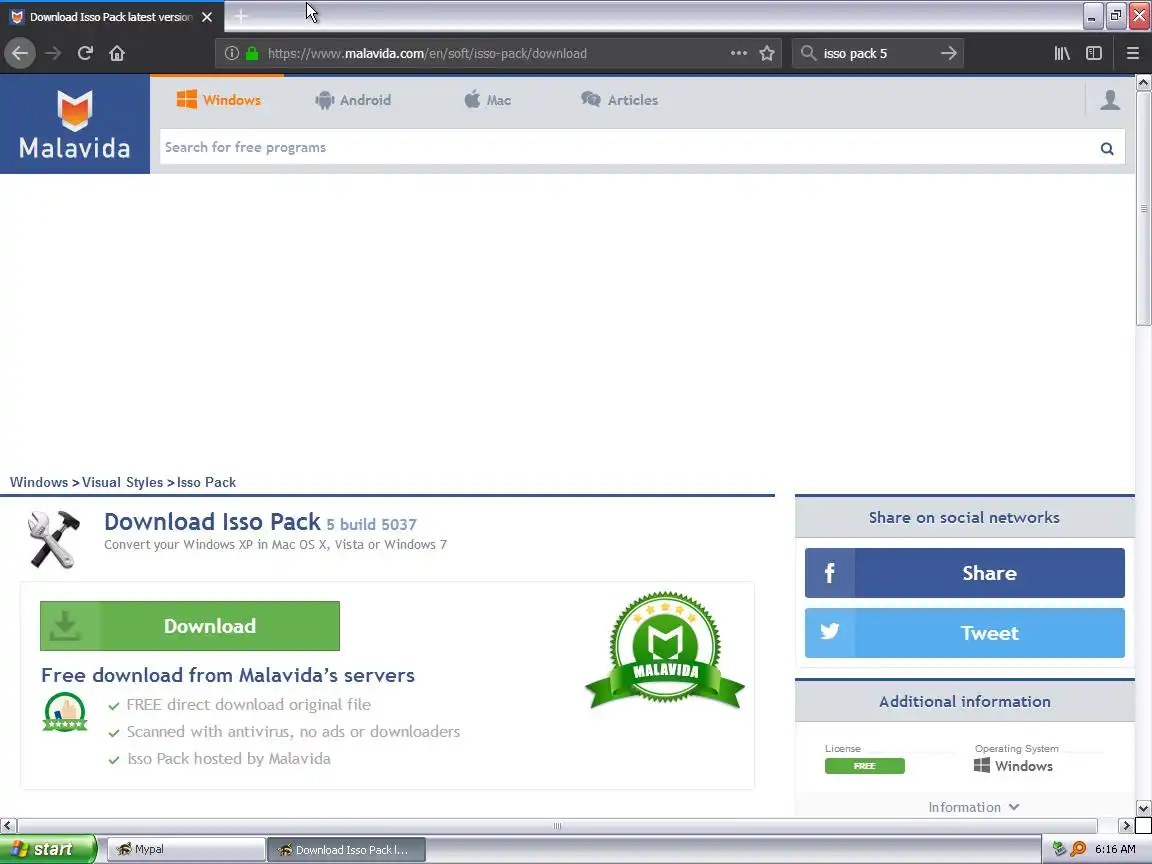Viewport: 1152px width, 864px height.
Task: Open the Library icon in toolbar
Action: pyautogui.click(x=1062, y=53)
